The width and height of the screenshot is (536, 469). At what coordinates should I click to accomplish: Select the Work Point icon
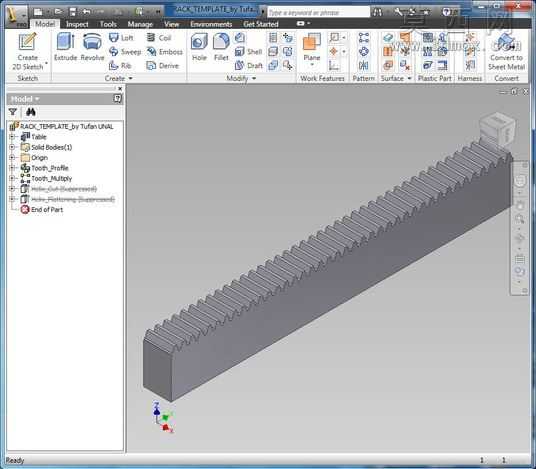point(334,52)
